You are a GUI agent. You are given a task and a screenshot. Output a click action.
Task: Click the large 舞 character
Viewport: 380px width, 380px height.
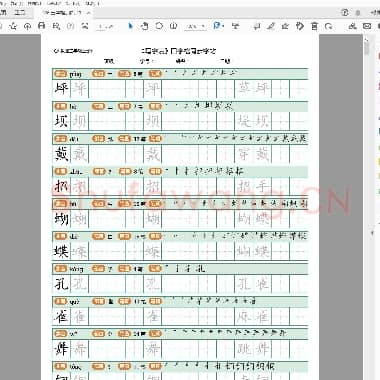pos(61,349)
